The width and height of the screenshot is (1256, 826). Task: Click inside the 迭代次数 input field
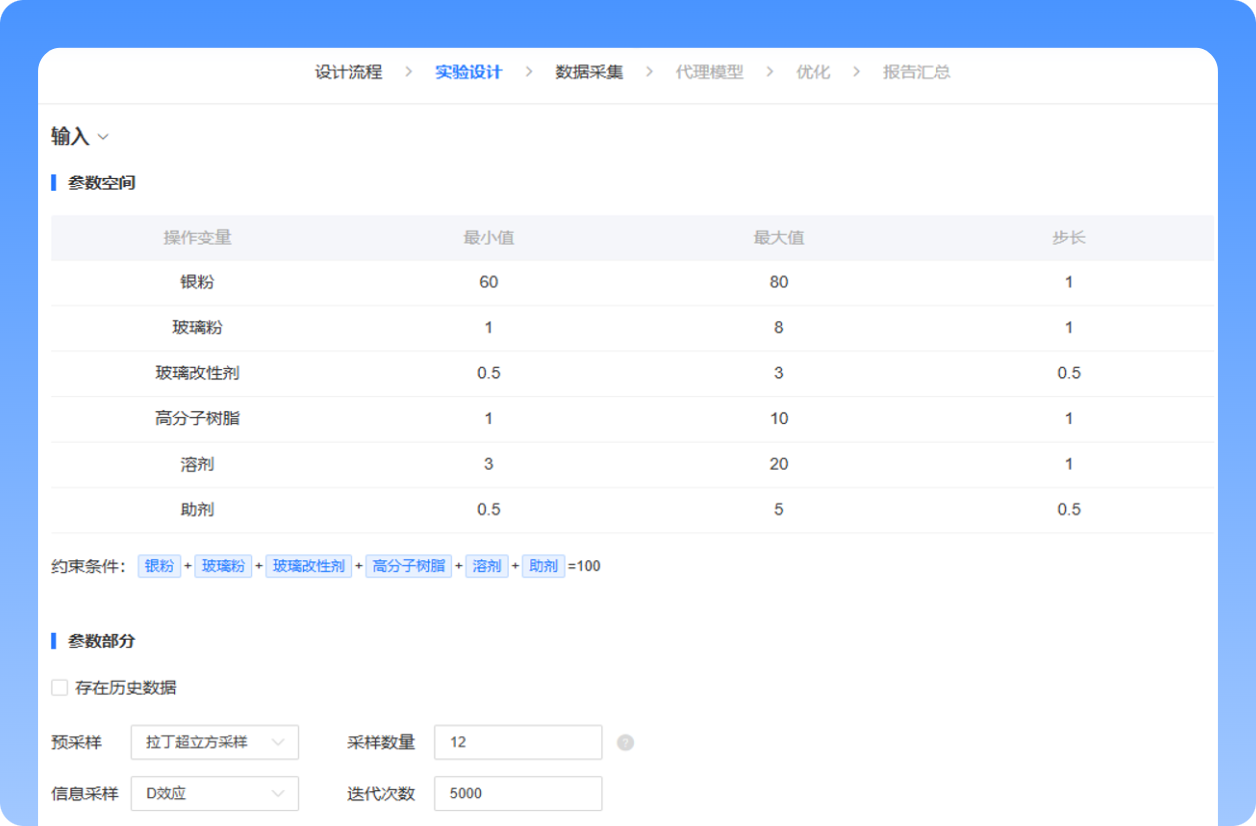[x=517, y=793]
